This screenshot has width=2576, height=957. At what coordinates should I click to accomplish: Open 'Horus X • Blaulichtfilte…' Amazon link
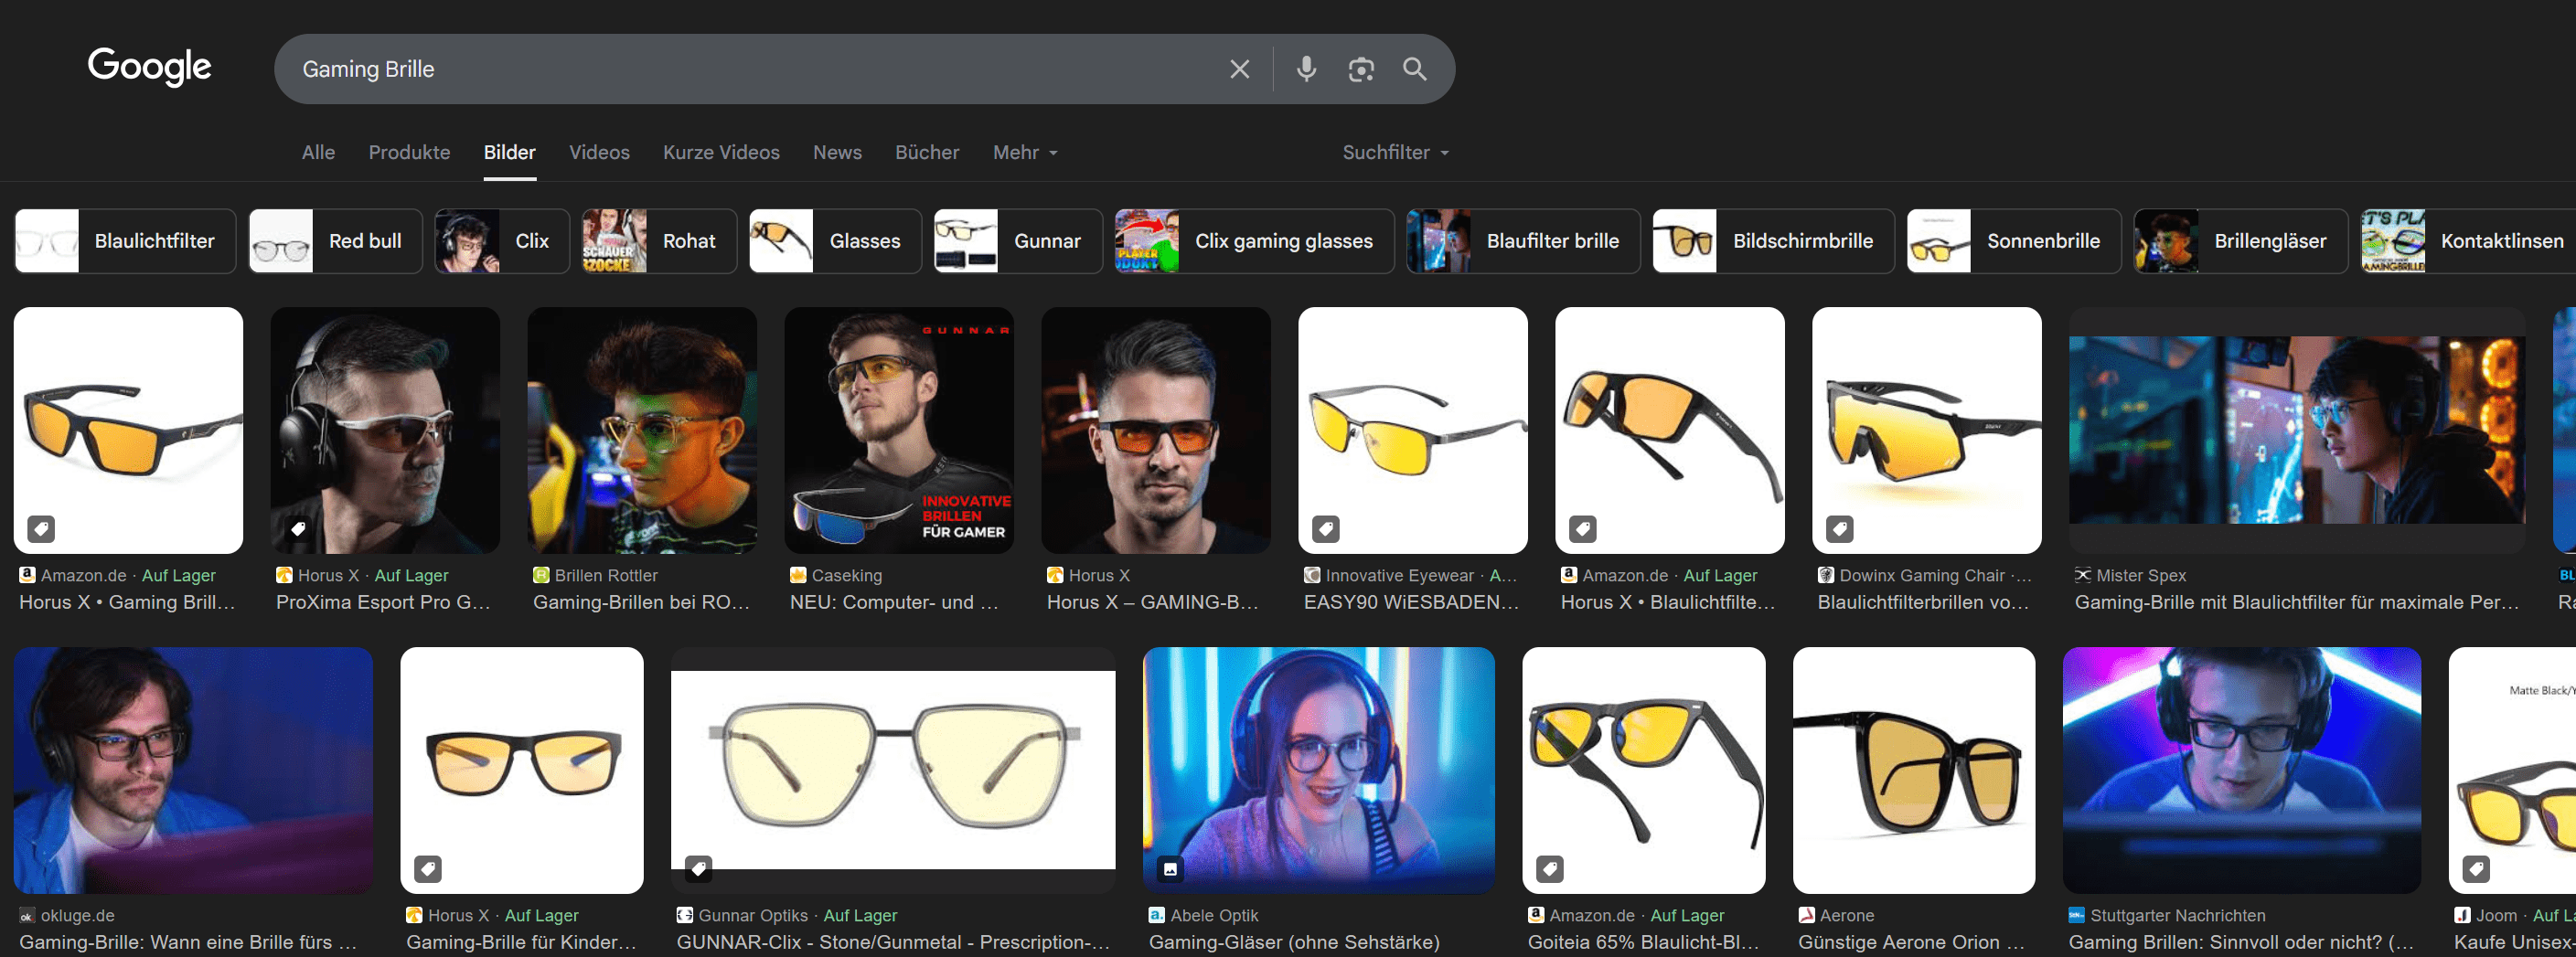coord(1668,602)
